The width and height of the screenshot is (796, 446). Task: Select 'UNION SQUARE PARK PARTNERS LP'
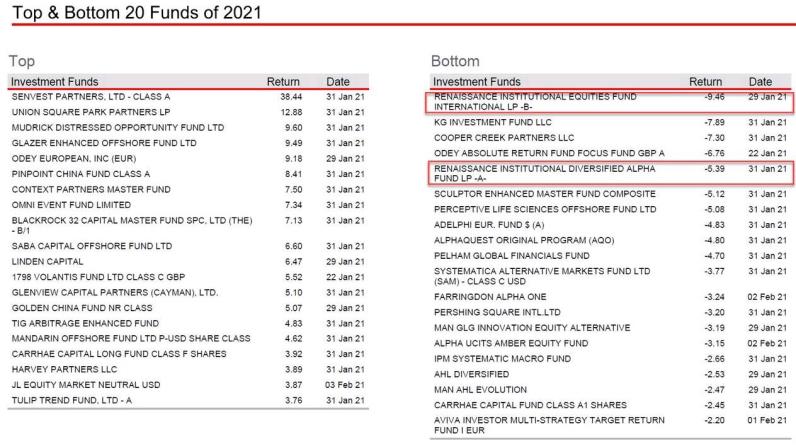pos(91,112)
